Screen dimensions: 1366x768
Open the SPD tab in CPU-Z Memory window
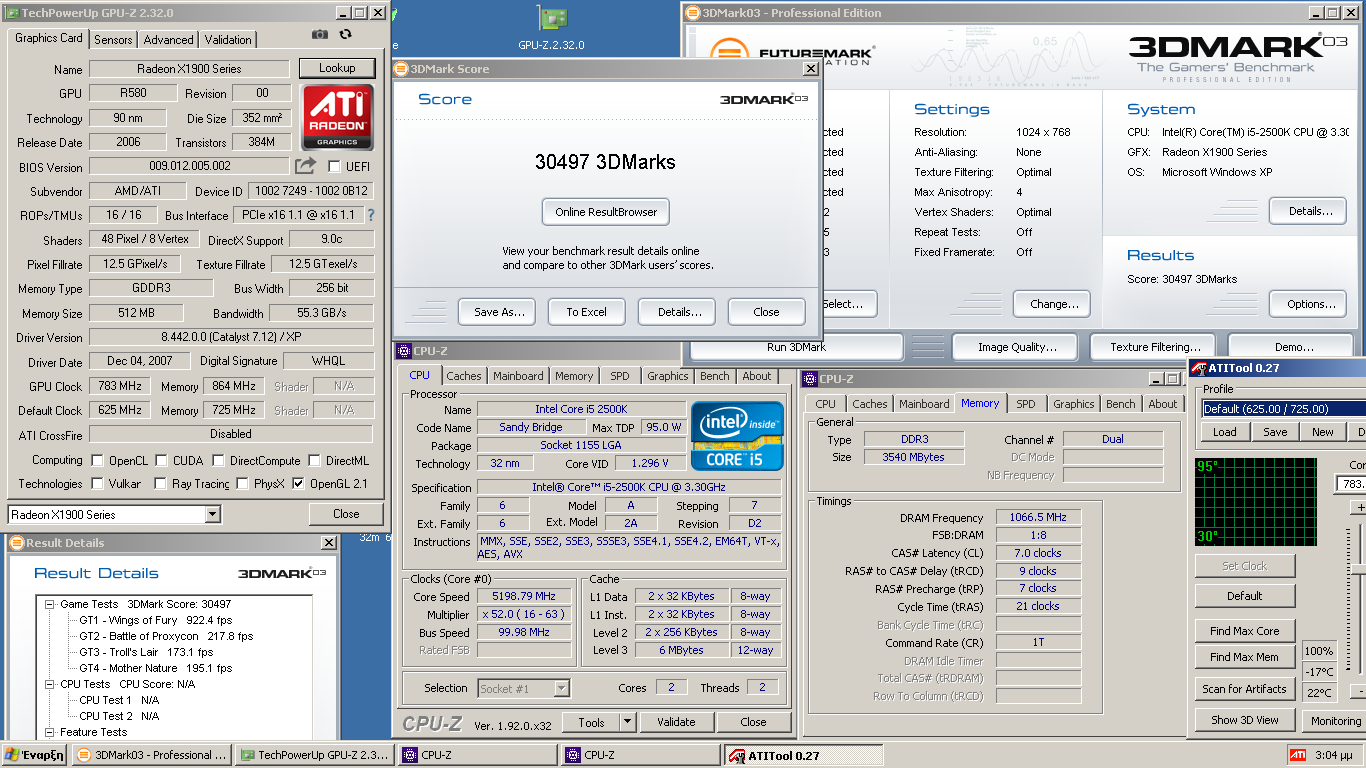click(x=1026, y=404)
